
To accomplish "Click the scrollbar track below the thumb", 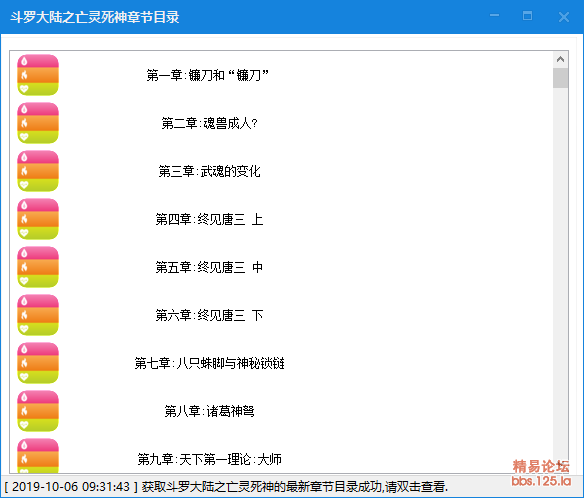I will point(560,272).
